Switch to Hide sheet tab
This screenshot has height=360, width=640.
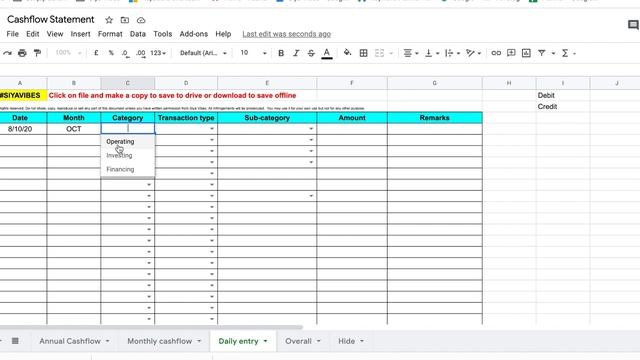pyautogui.click(x=346, y=341)
